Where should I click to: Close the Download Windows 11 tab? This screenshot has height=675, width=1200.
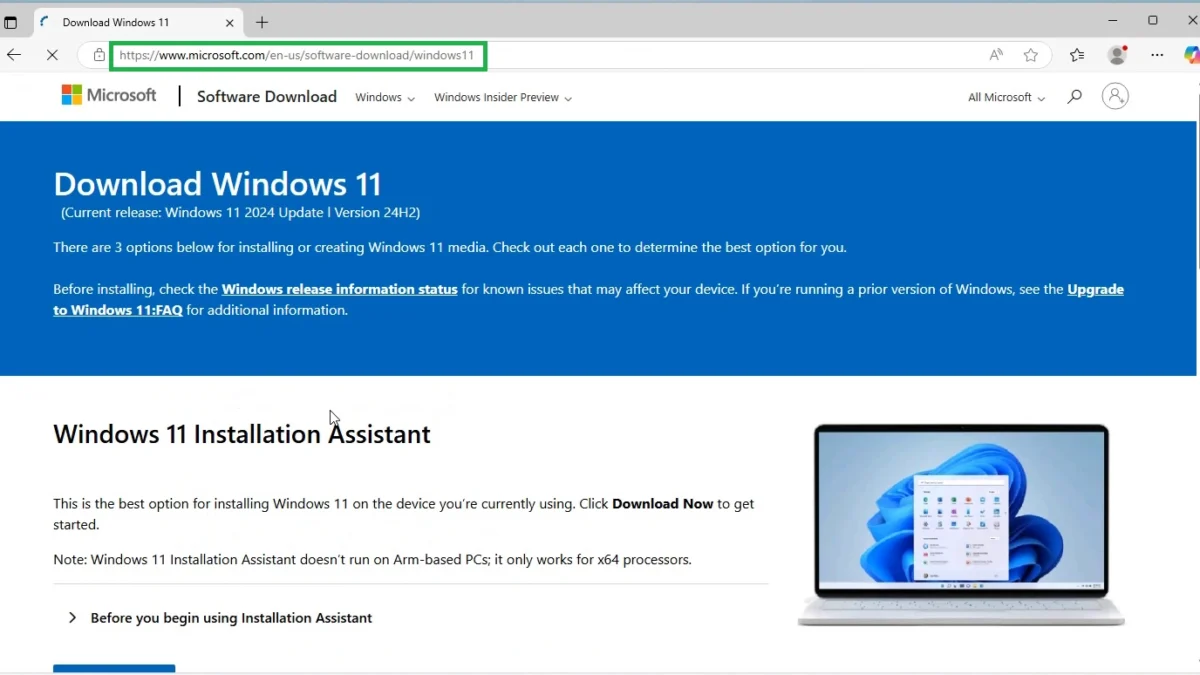click(x=230, y=22)
